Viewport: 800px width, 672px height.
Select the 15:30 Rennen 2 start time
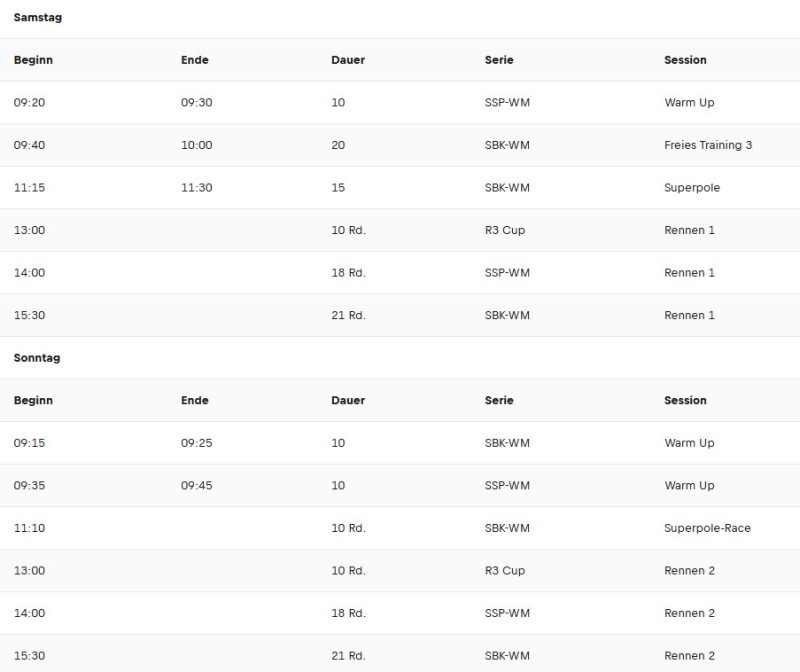click(29, 656)
